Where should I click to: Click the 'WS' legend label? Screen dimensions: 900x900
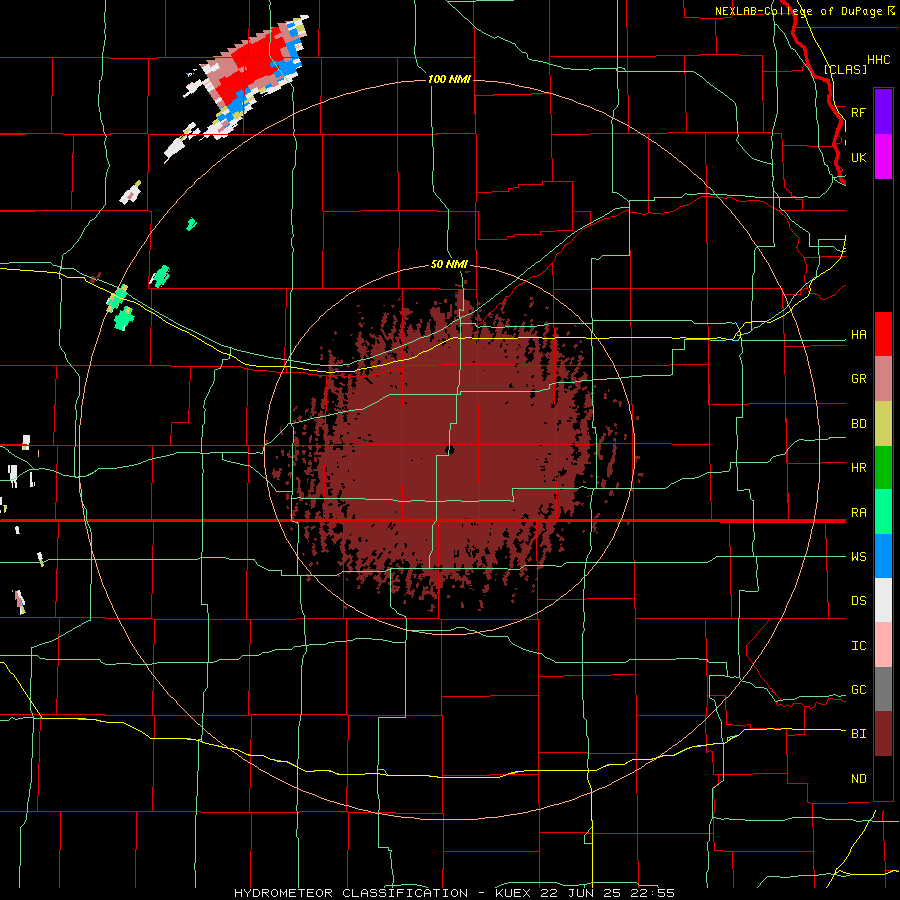coord(858,556)
